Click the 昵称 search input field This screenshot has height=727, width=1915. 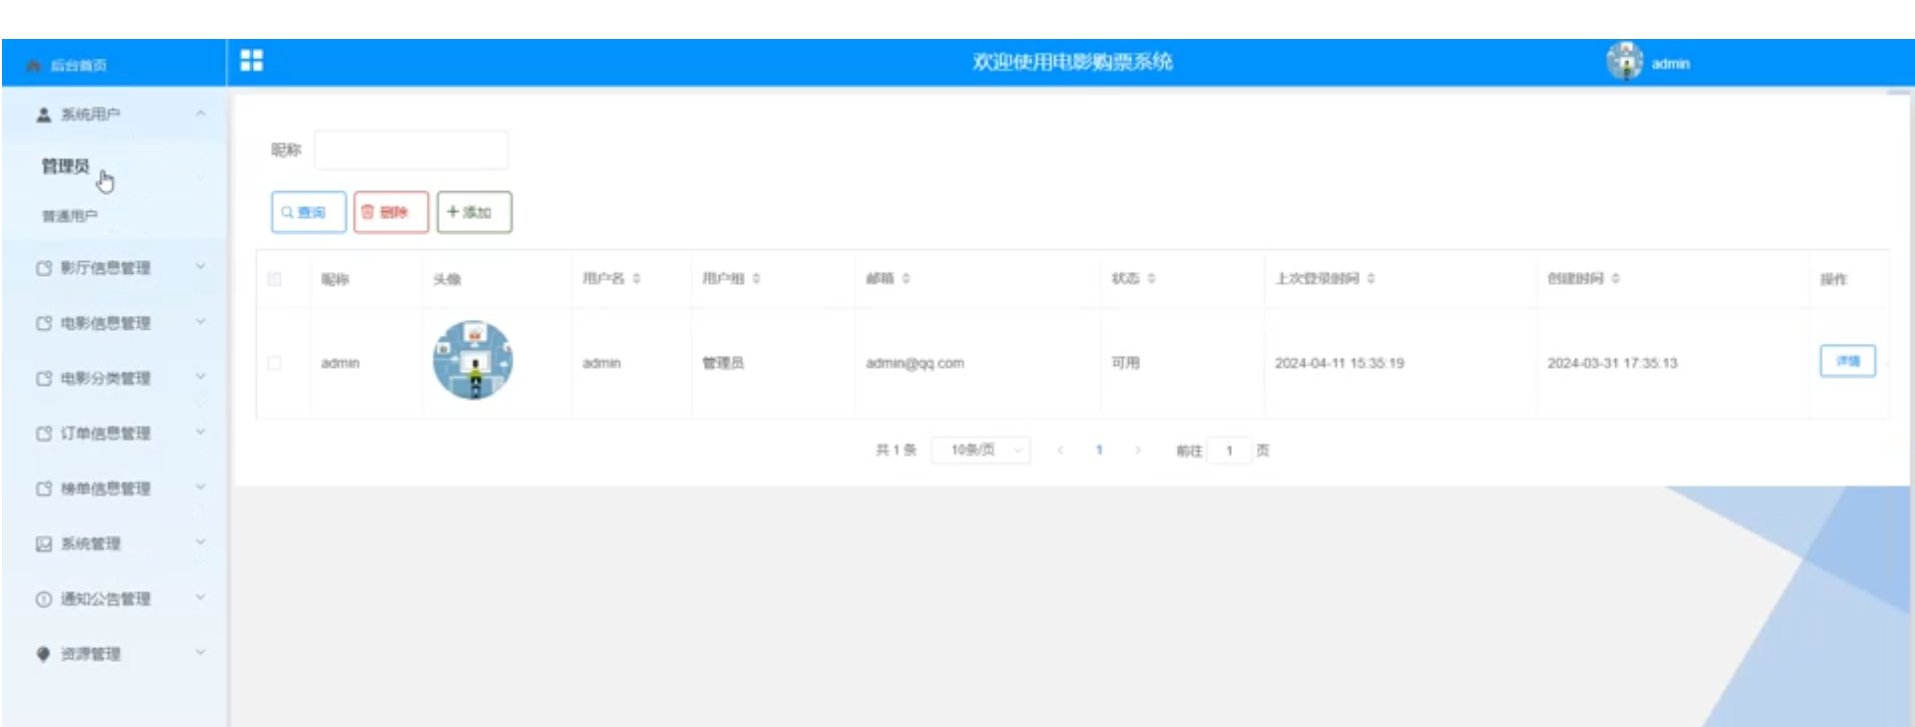tap(411, 150)
